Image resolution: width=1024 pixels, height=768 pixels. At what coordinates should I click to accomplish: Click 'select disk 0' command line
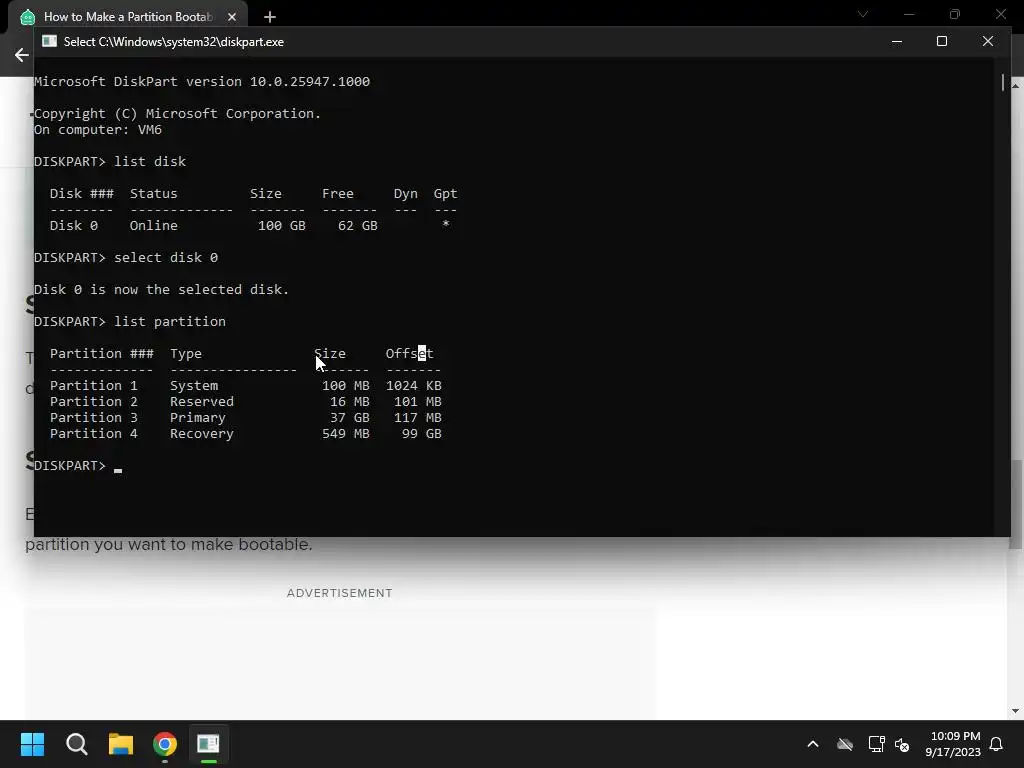tap(166, 257)
